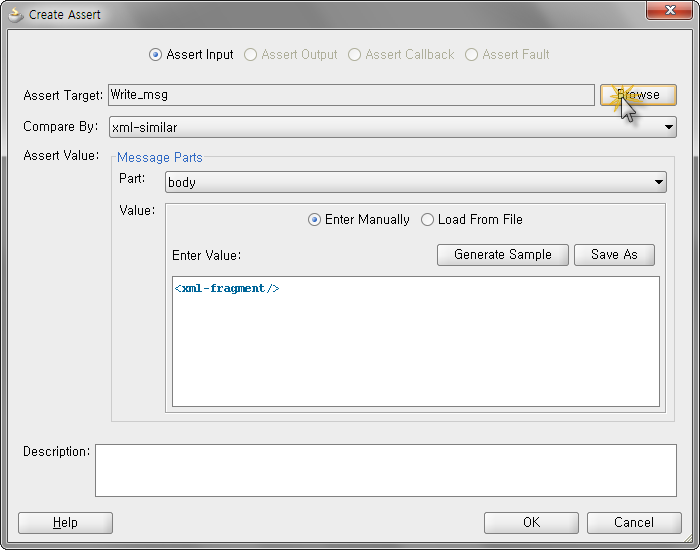Cancel the Create Assert dialog
The width and height of the screenshot is (700, 550).
pos(634,523)
